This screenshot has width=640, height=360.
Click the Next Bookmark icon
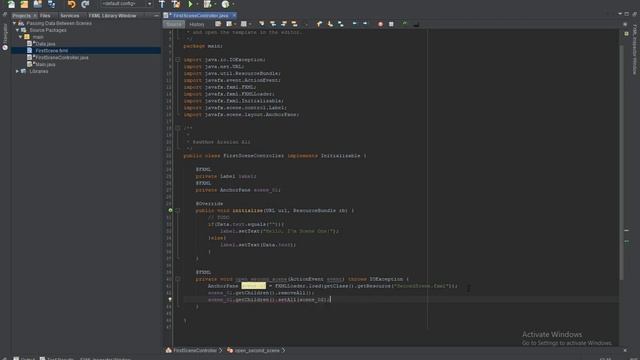click(330, 24)
